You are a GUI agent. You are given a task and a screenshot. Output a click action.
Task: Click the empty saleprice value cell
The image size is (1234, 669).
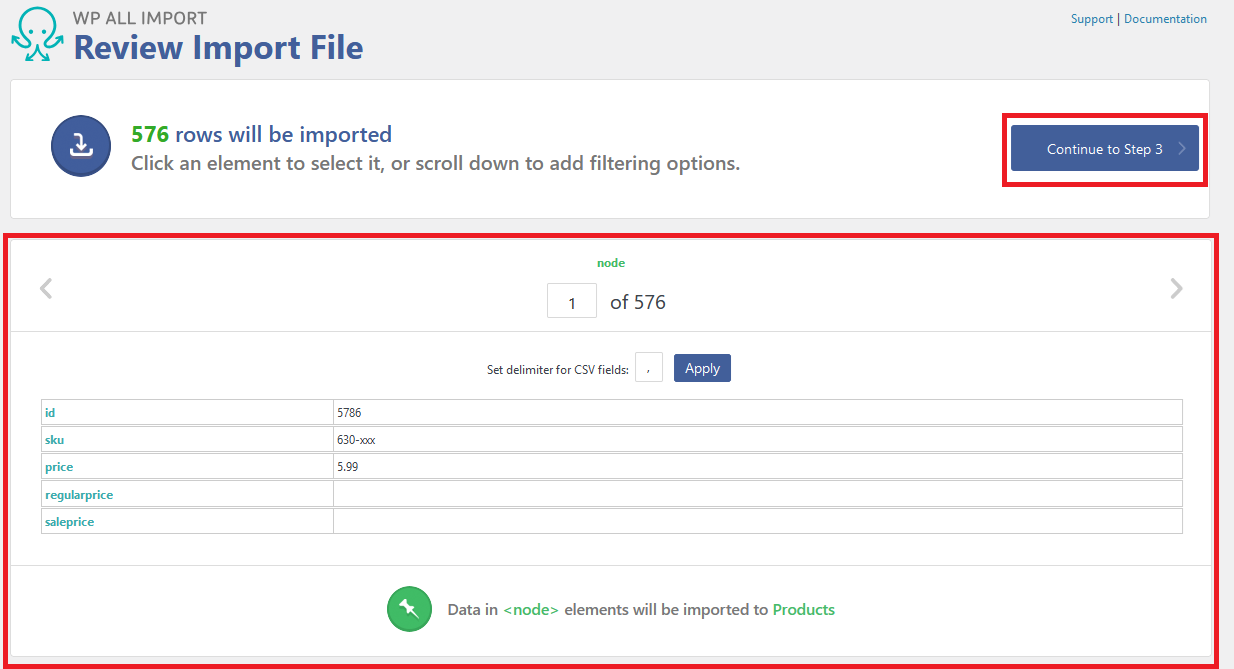point(758,521)
